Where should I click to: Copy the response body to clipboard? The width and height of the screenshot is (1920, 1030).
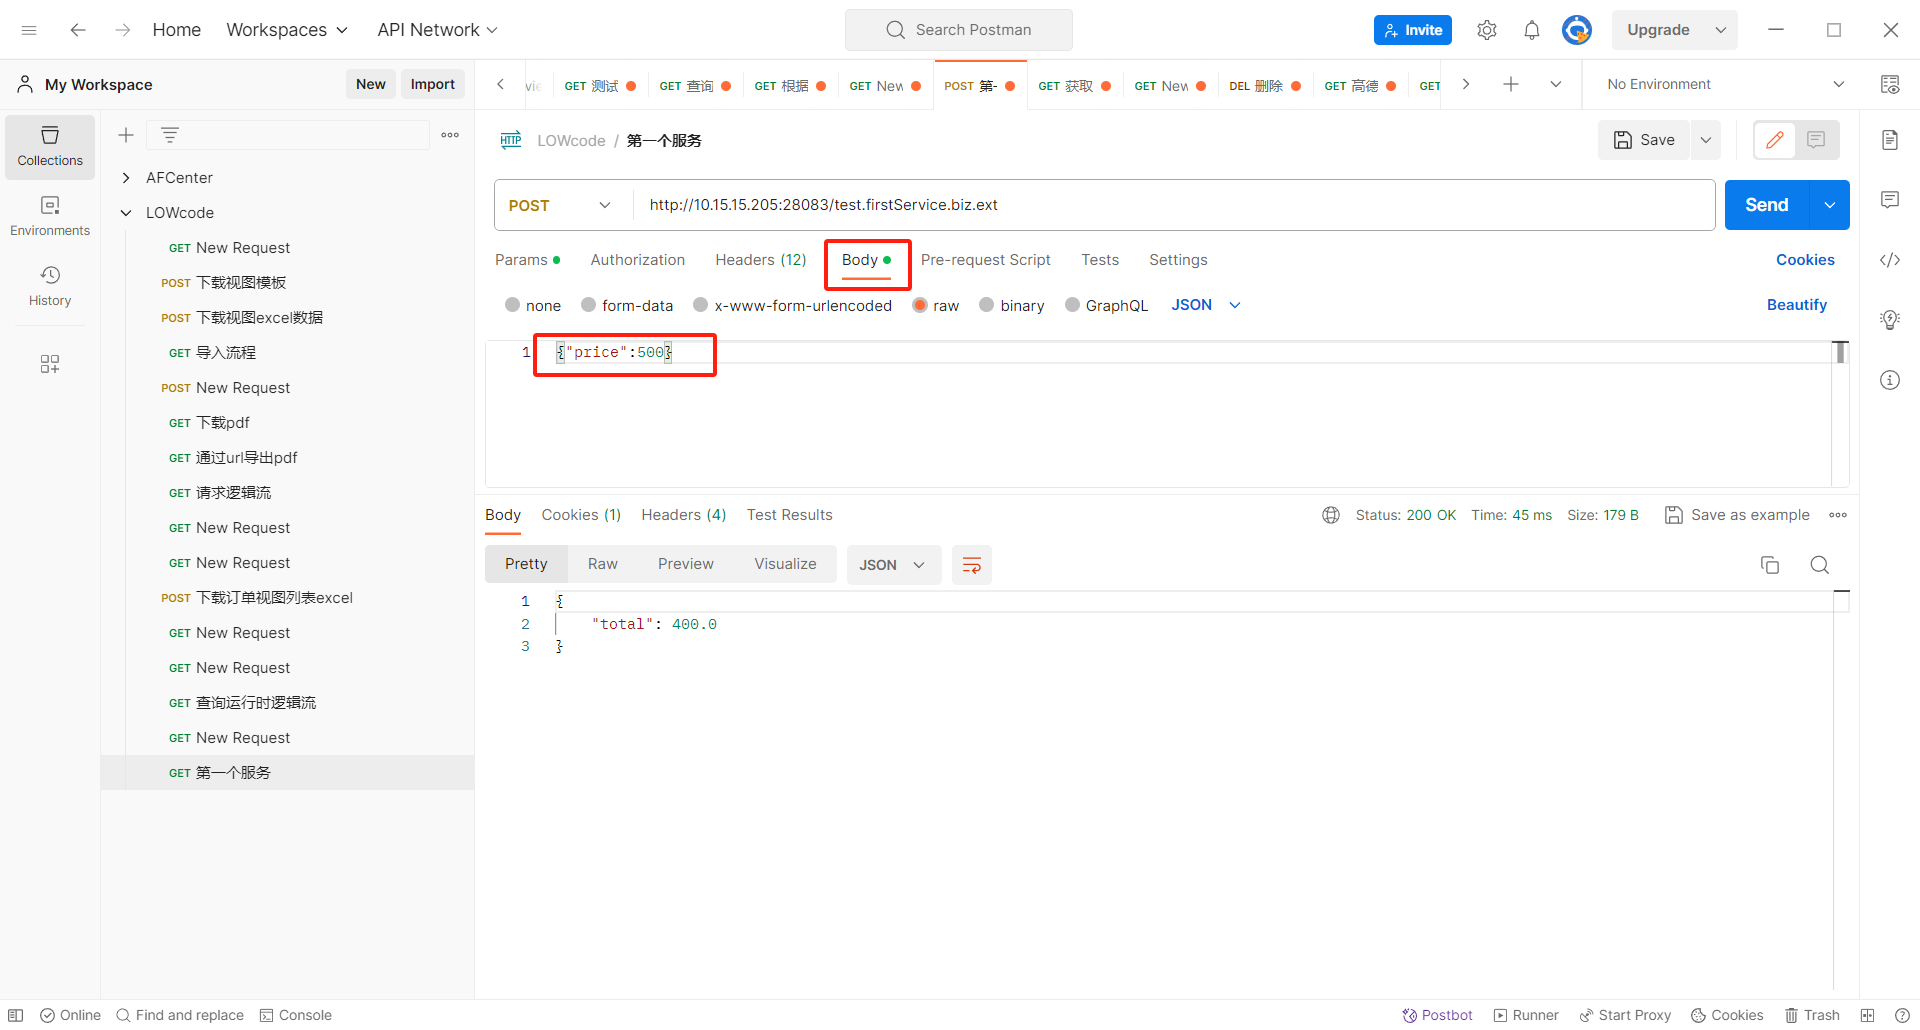pos(1769,565)
